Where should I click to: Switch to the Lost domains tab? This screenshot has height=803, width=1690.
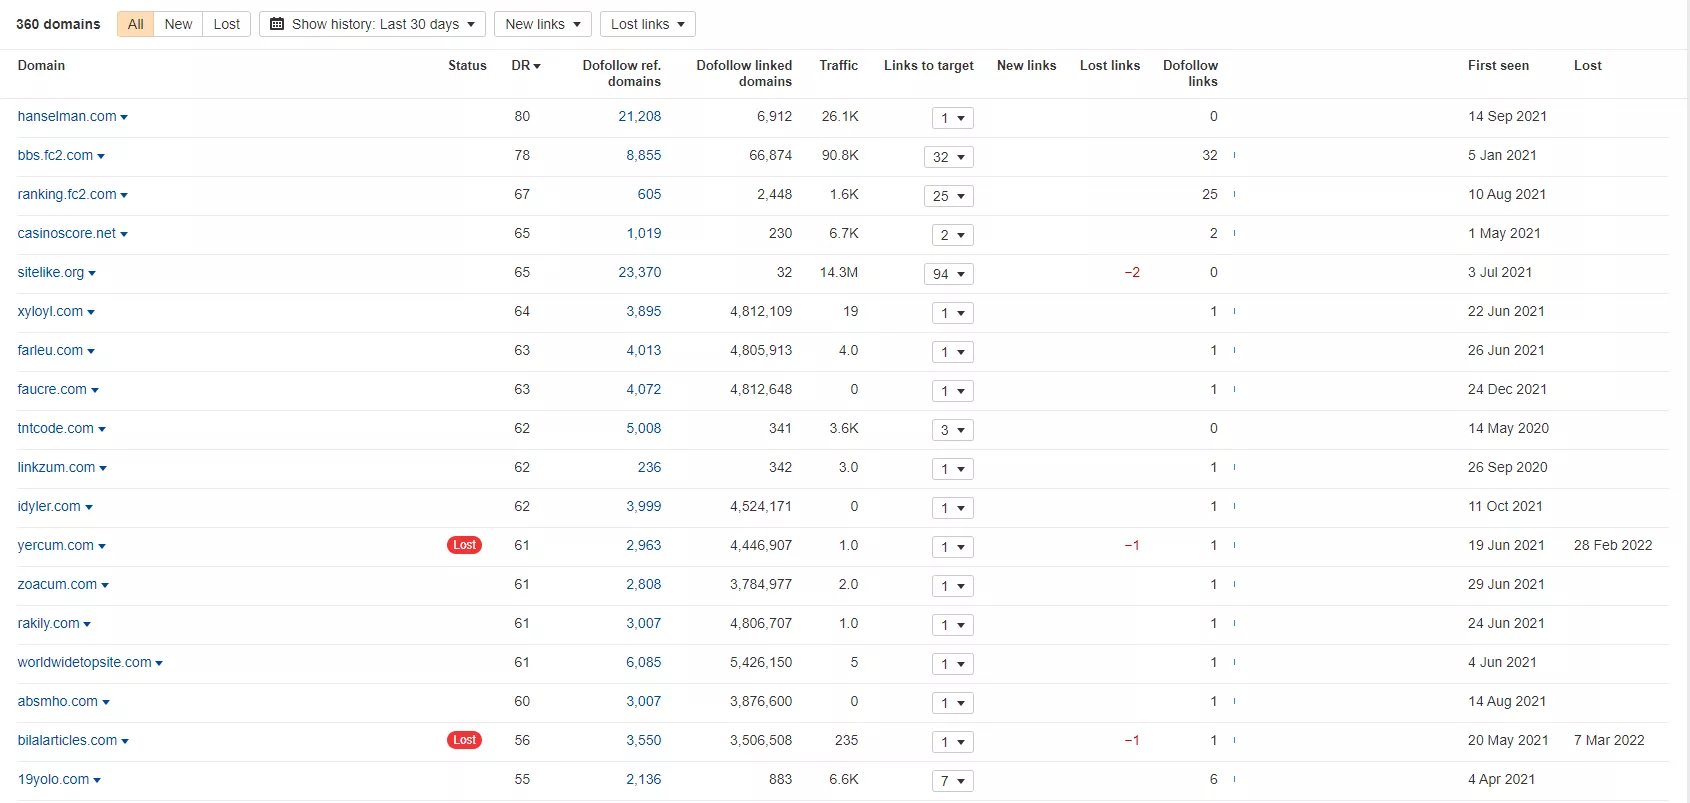tap(227, 24)
